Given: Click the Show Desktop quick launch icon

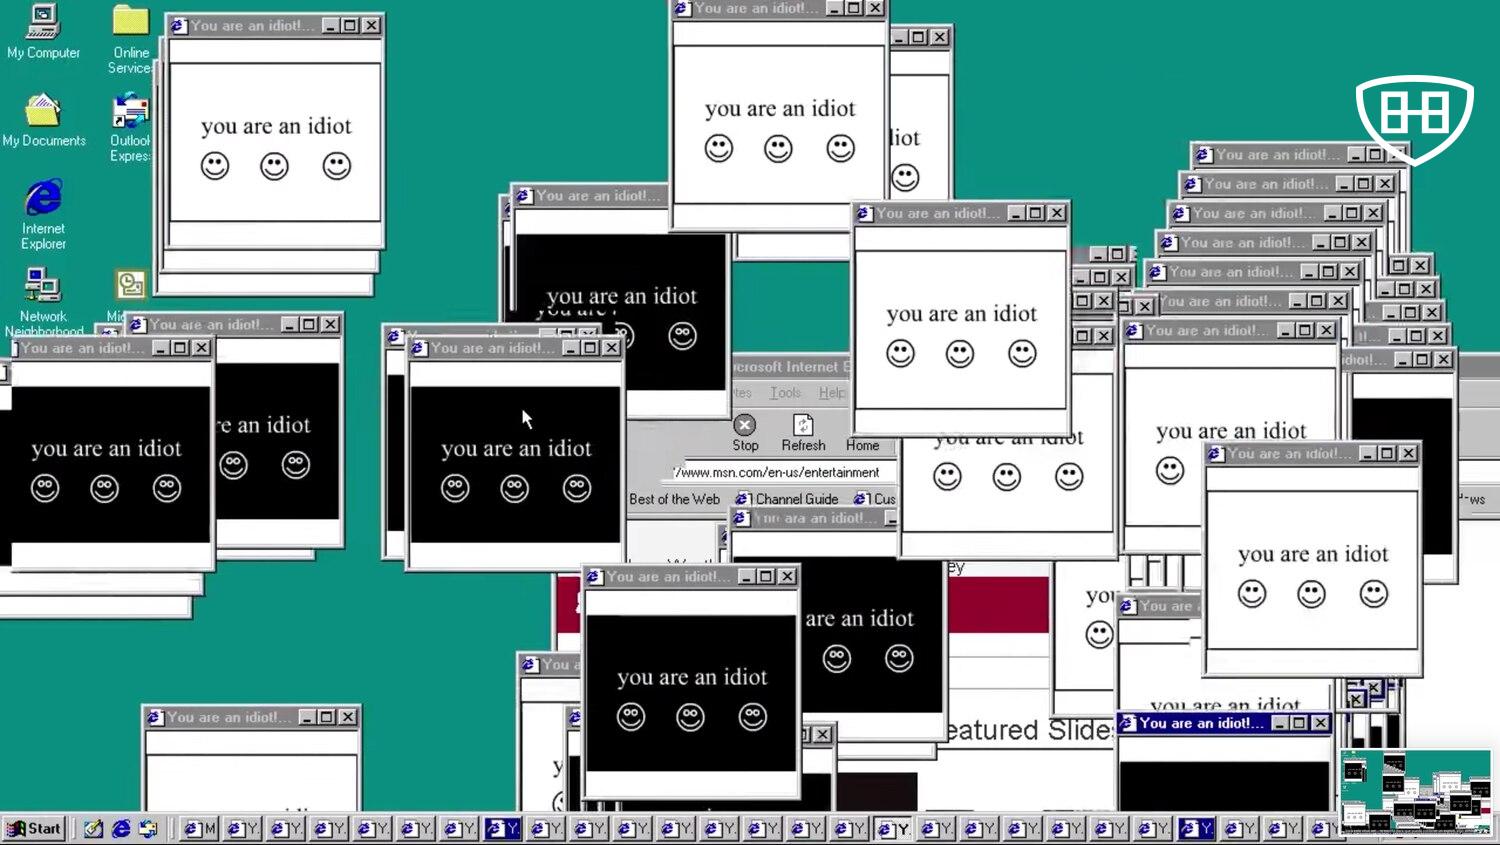Looking at the screenshot, I should (x=93, y=829).
